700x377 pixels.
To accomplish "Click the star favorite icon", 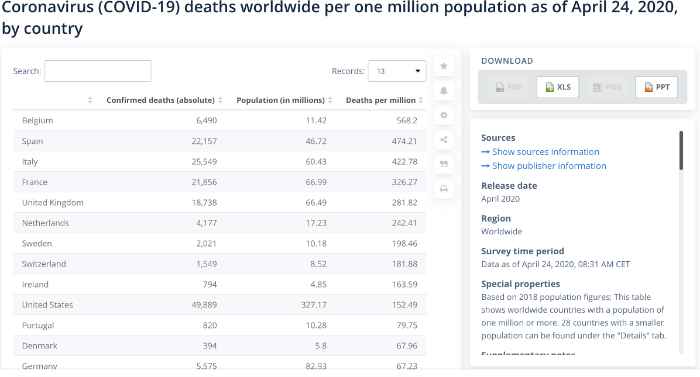I will click(x=444, y=66).
